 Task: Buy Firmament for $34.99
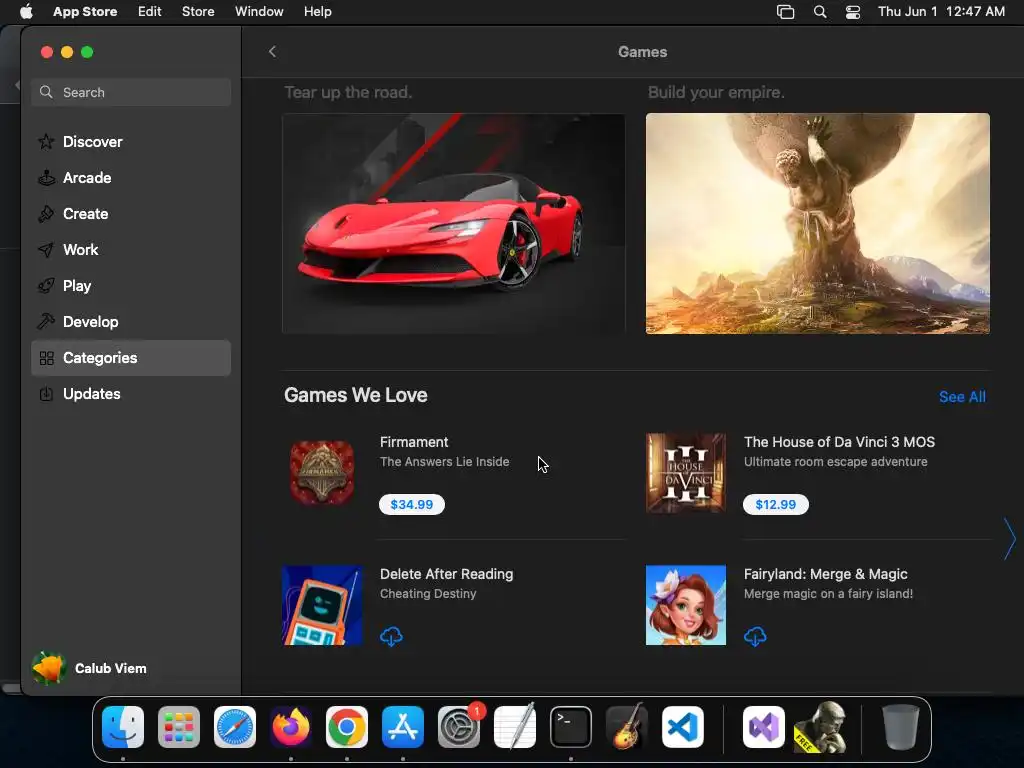click(x=411, y=504)
